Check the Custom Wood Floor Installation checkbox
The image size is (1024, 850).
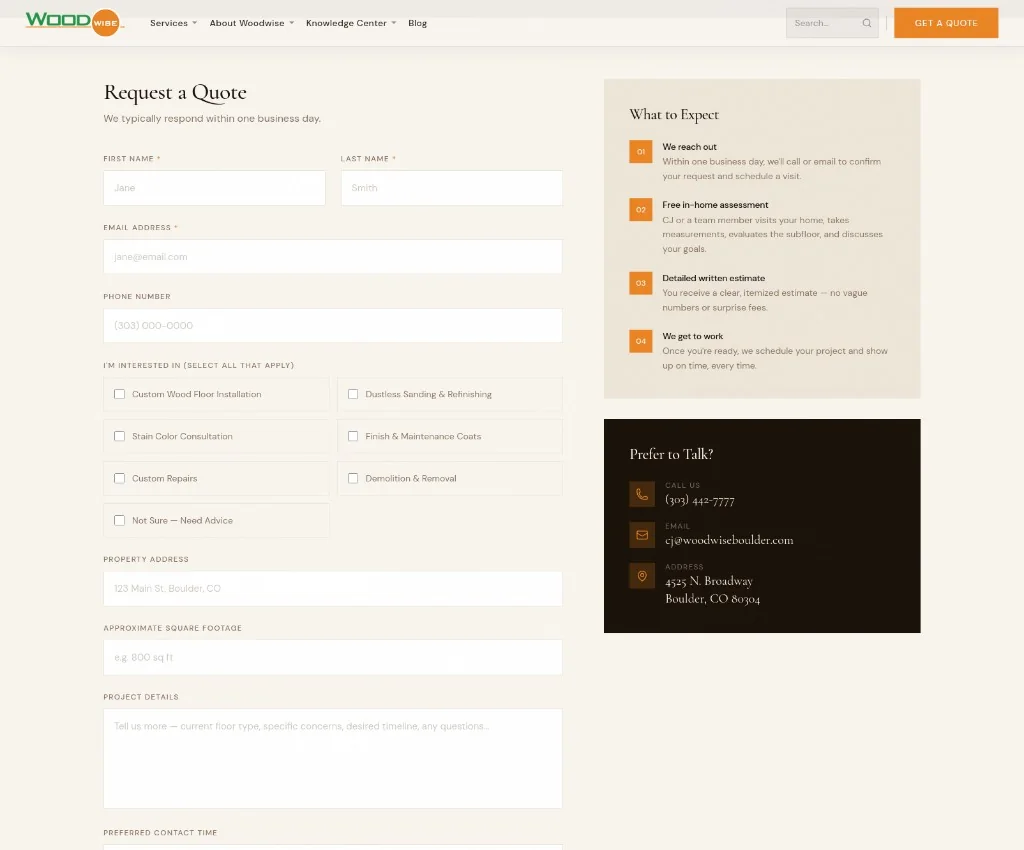tap(120, 394)
